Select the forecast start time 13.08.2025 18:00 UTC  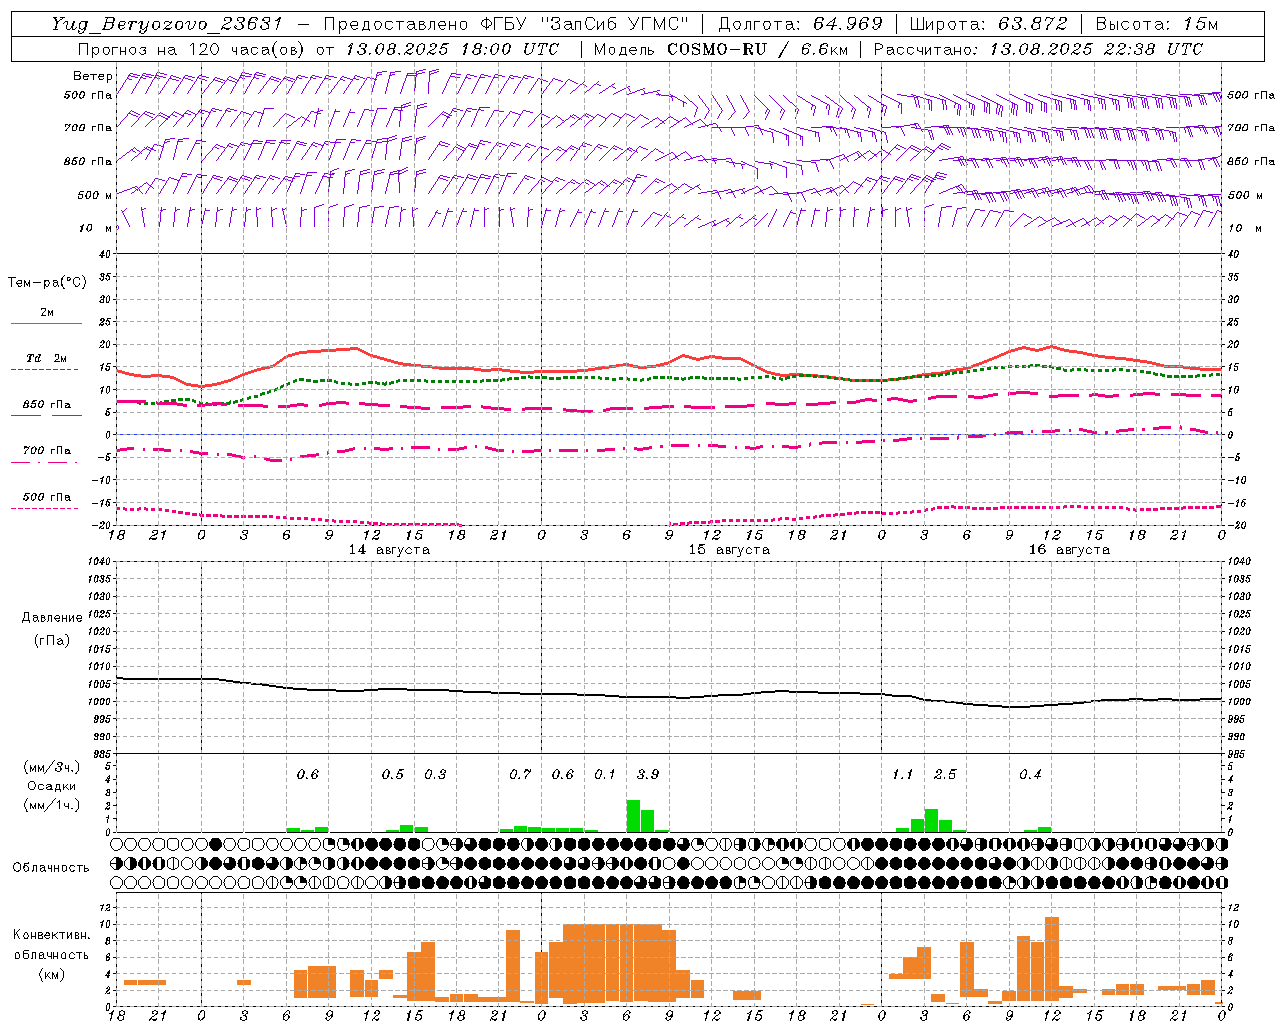coord(452,49)
